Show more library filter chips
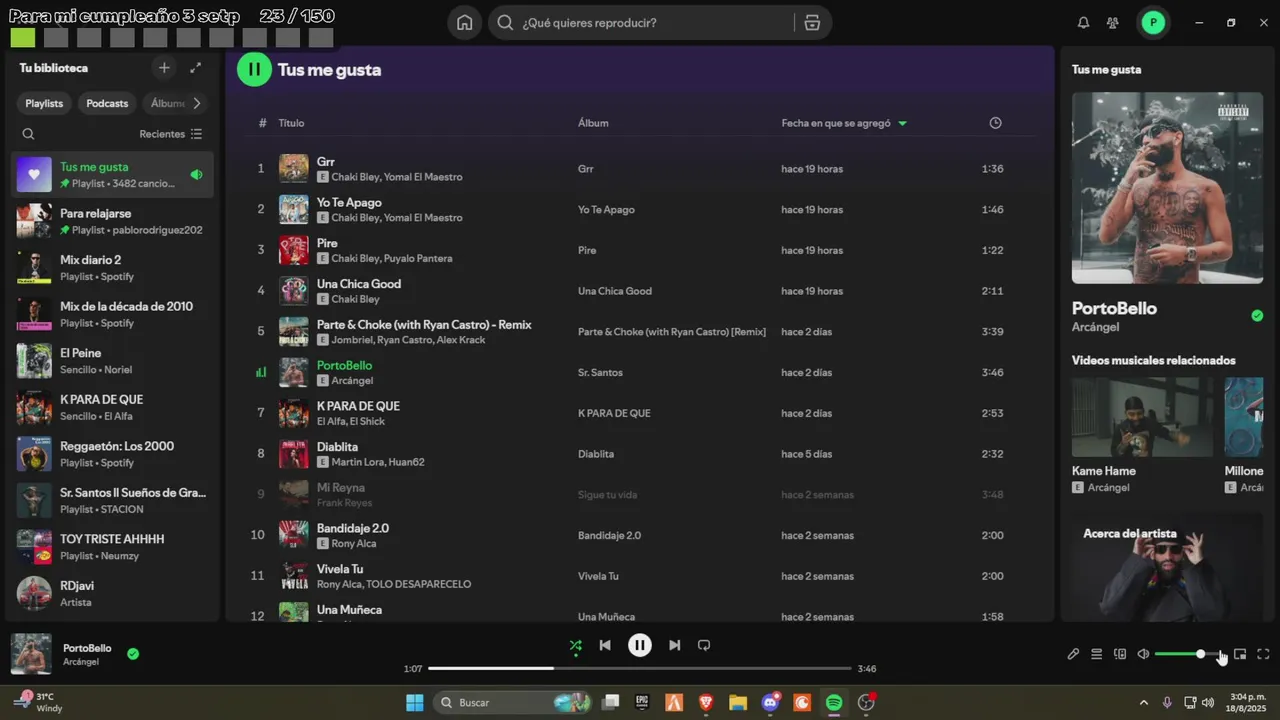 pos(197,103)
